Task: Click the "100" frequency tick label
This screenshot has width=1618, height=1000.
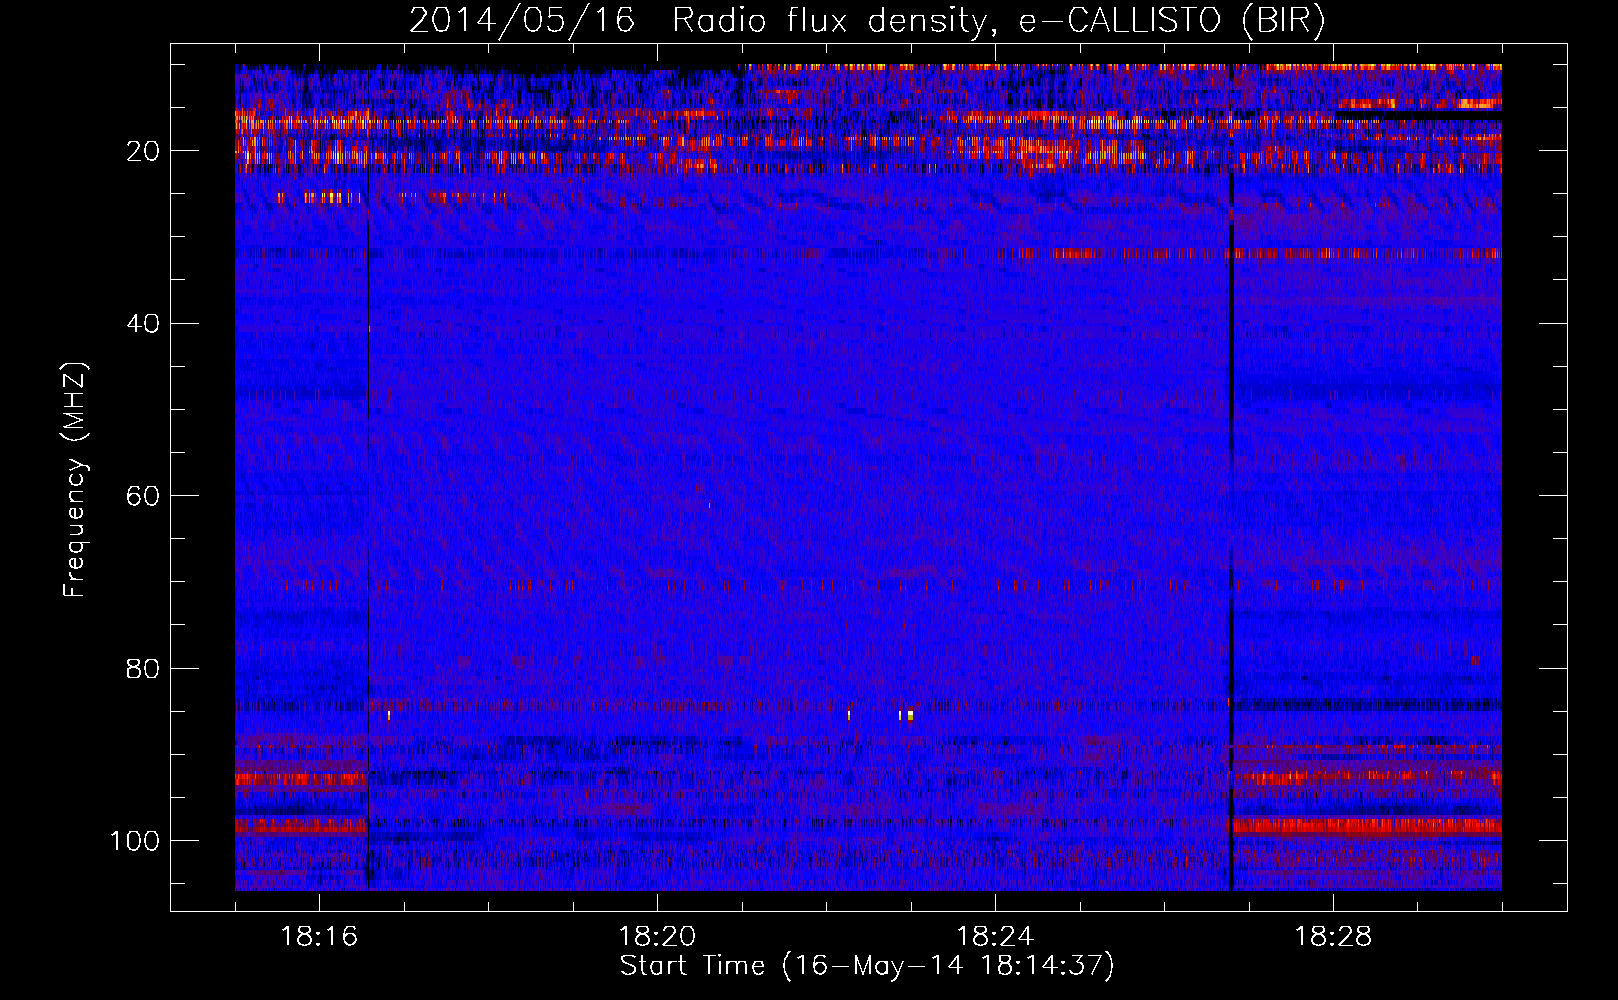Action: click(135, 840)
